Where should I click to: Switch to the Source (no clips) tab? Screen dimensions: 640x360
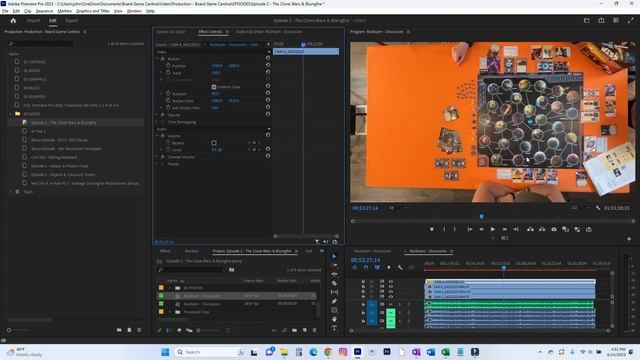tap(171, 32)
